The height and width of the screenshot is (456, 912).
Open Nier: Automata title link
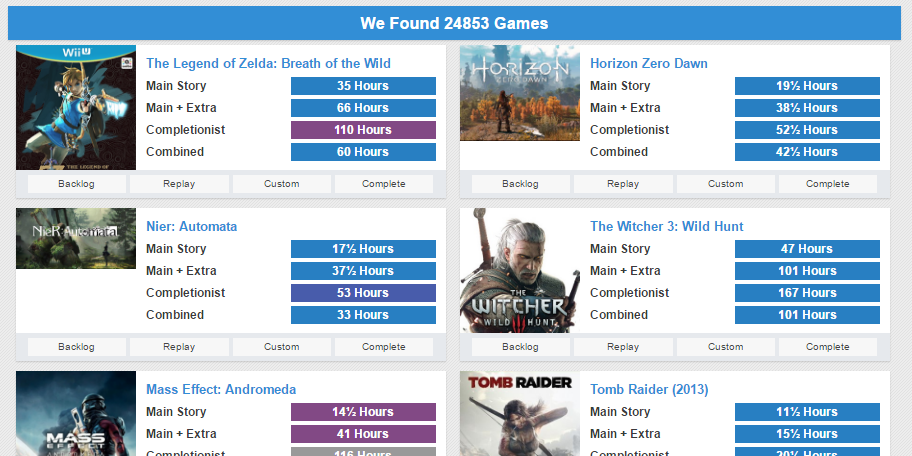pos(191,226)
